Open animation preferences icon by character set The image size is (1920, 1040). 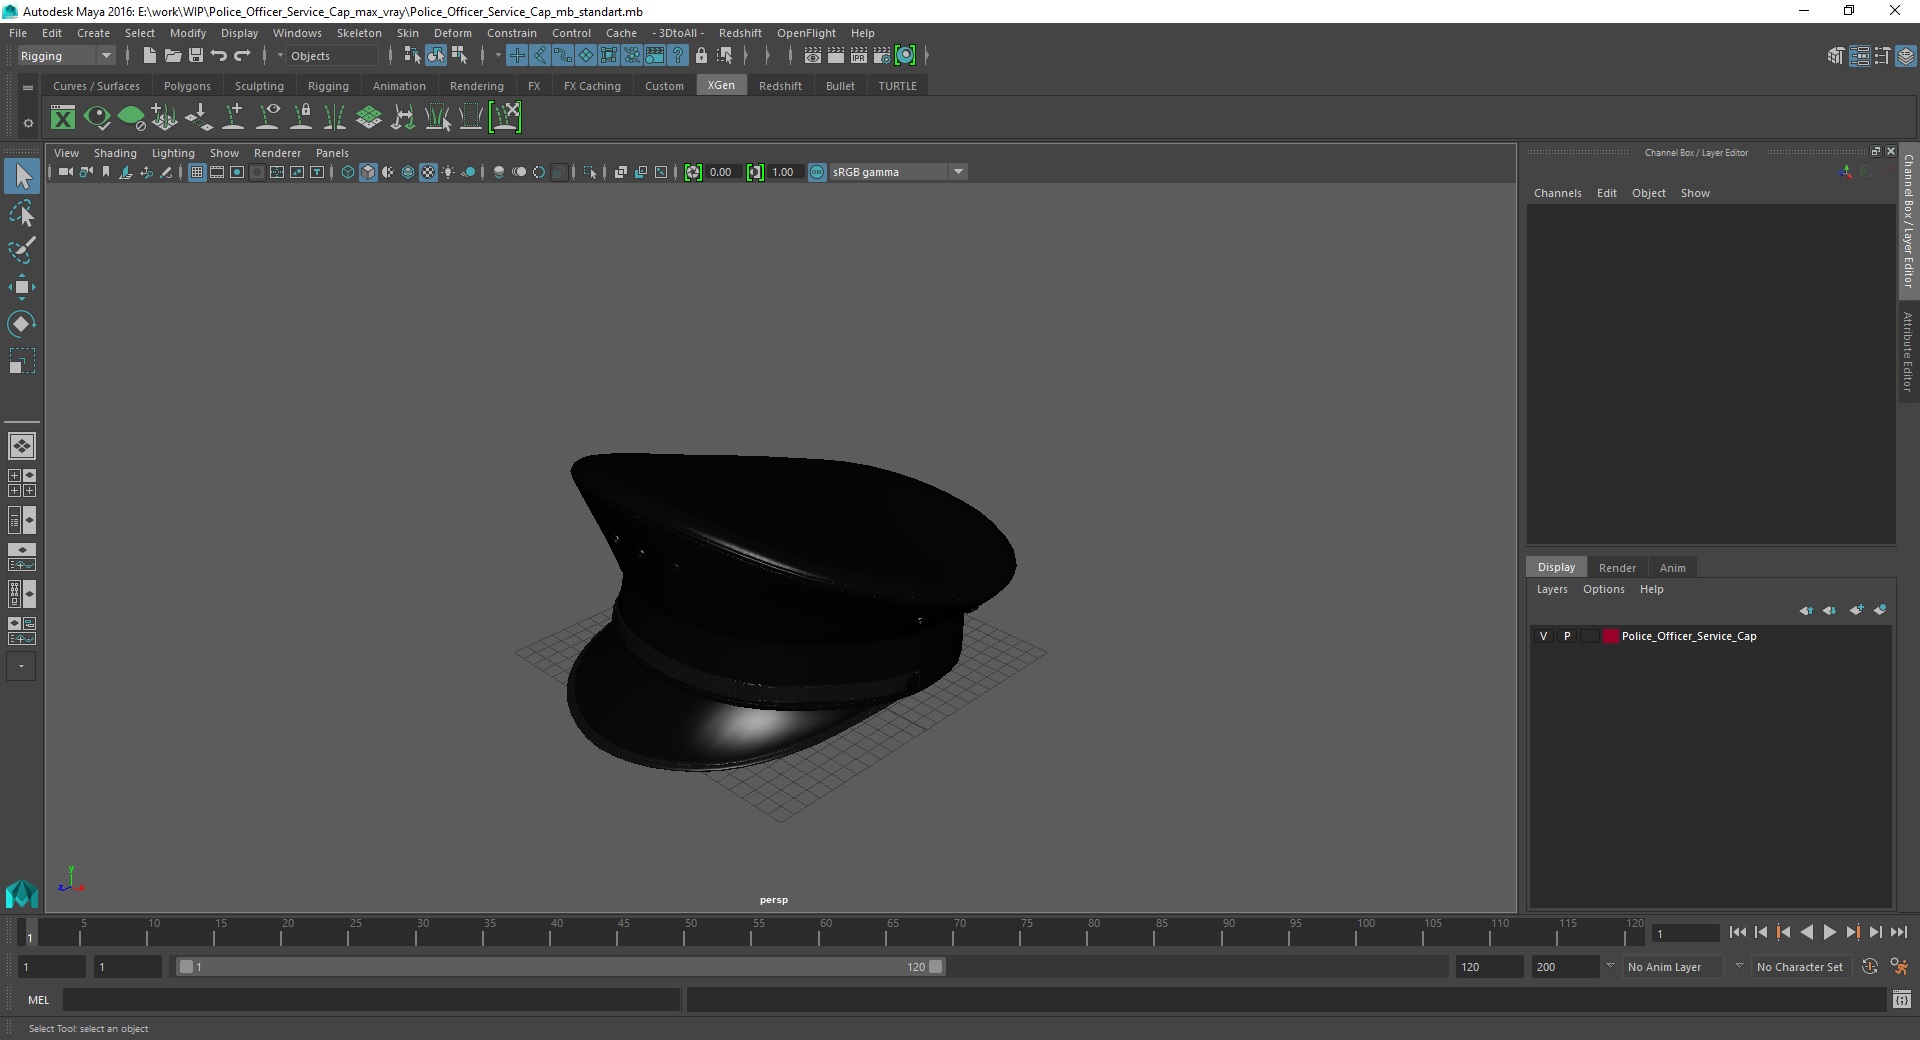pyautogui.click(x=1899, y=967)
